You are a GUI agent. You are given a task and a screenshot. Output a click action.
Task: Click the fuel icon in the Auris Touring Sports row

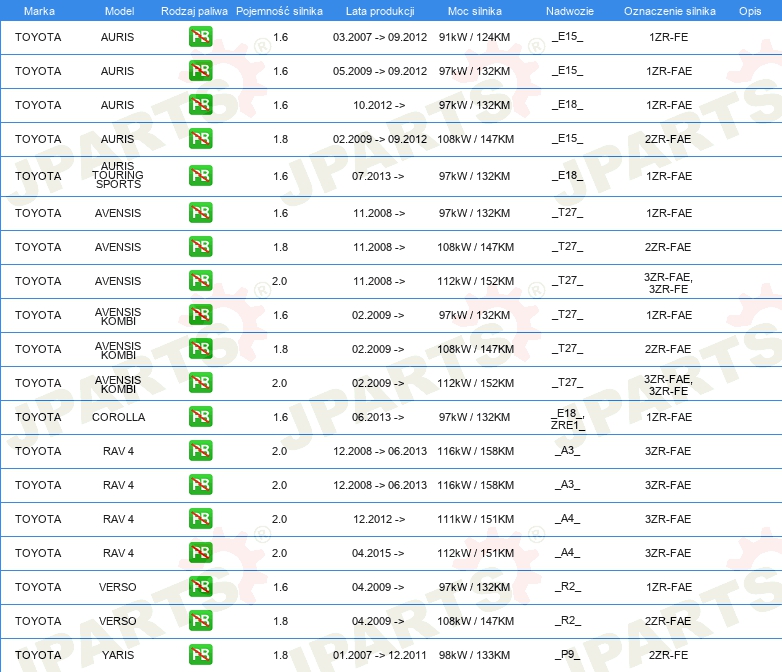tap(200, 176)
